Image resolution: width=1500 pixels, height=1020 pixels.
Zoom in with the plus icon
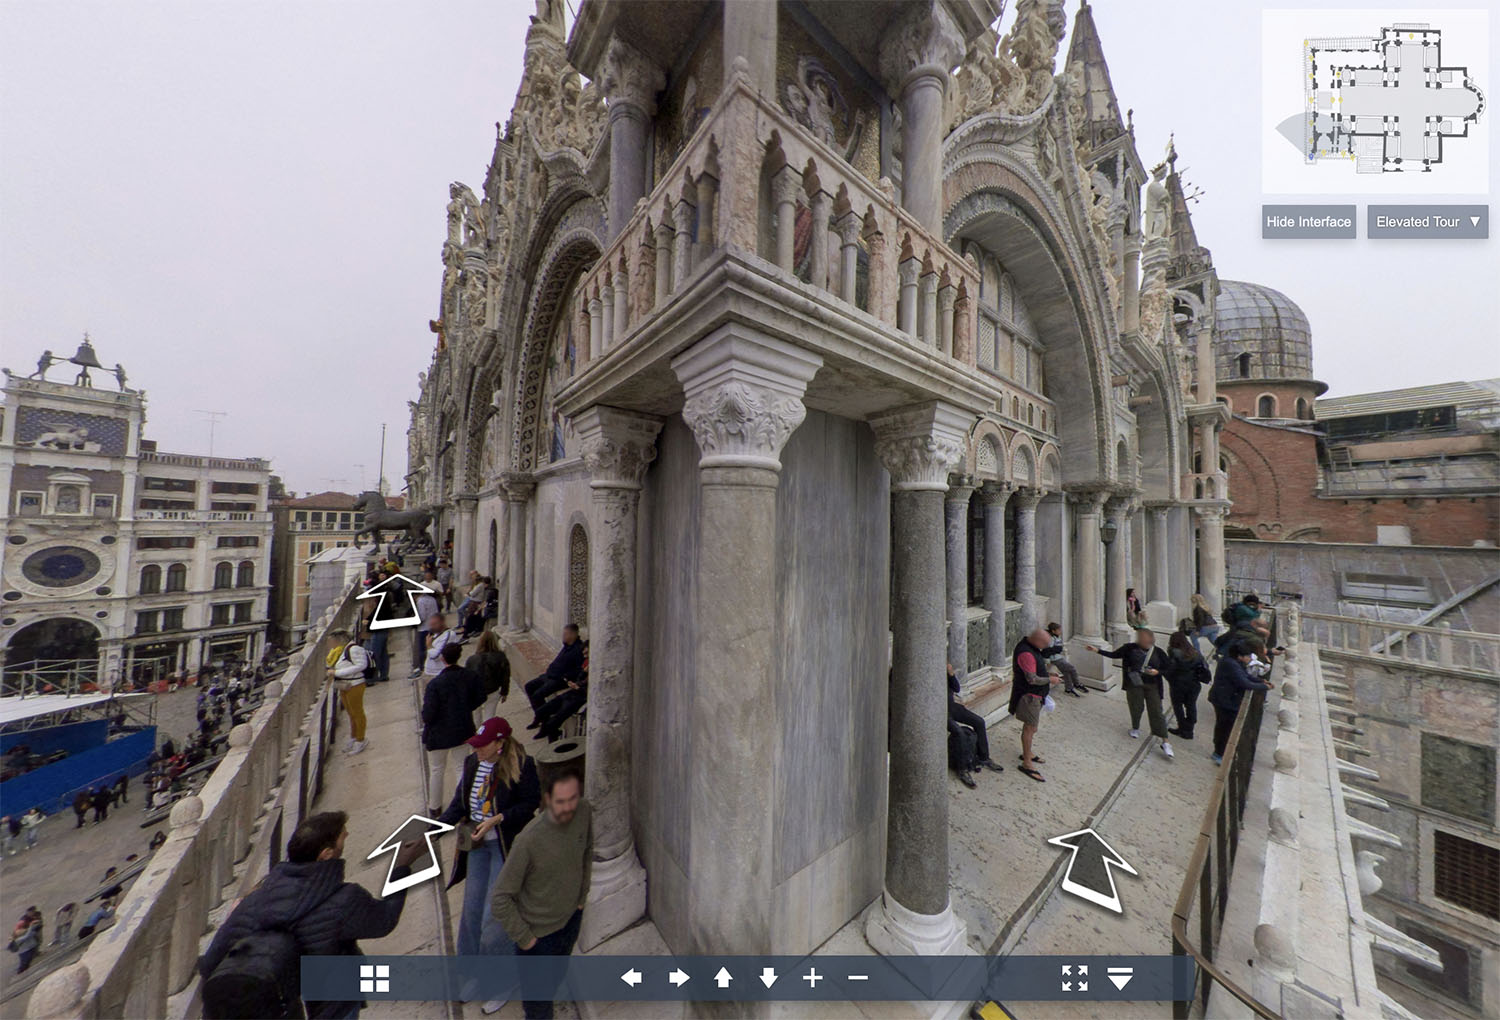[813, 978]
